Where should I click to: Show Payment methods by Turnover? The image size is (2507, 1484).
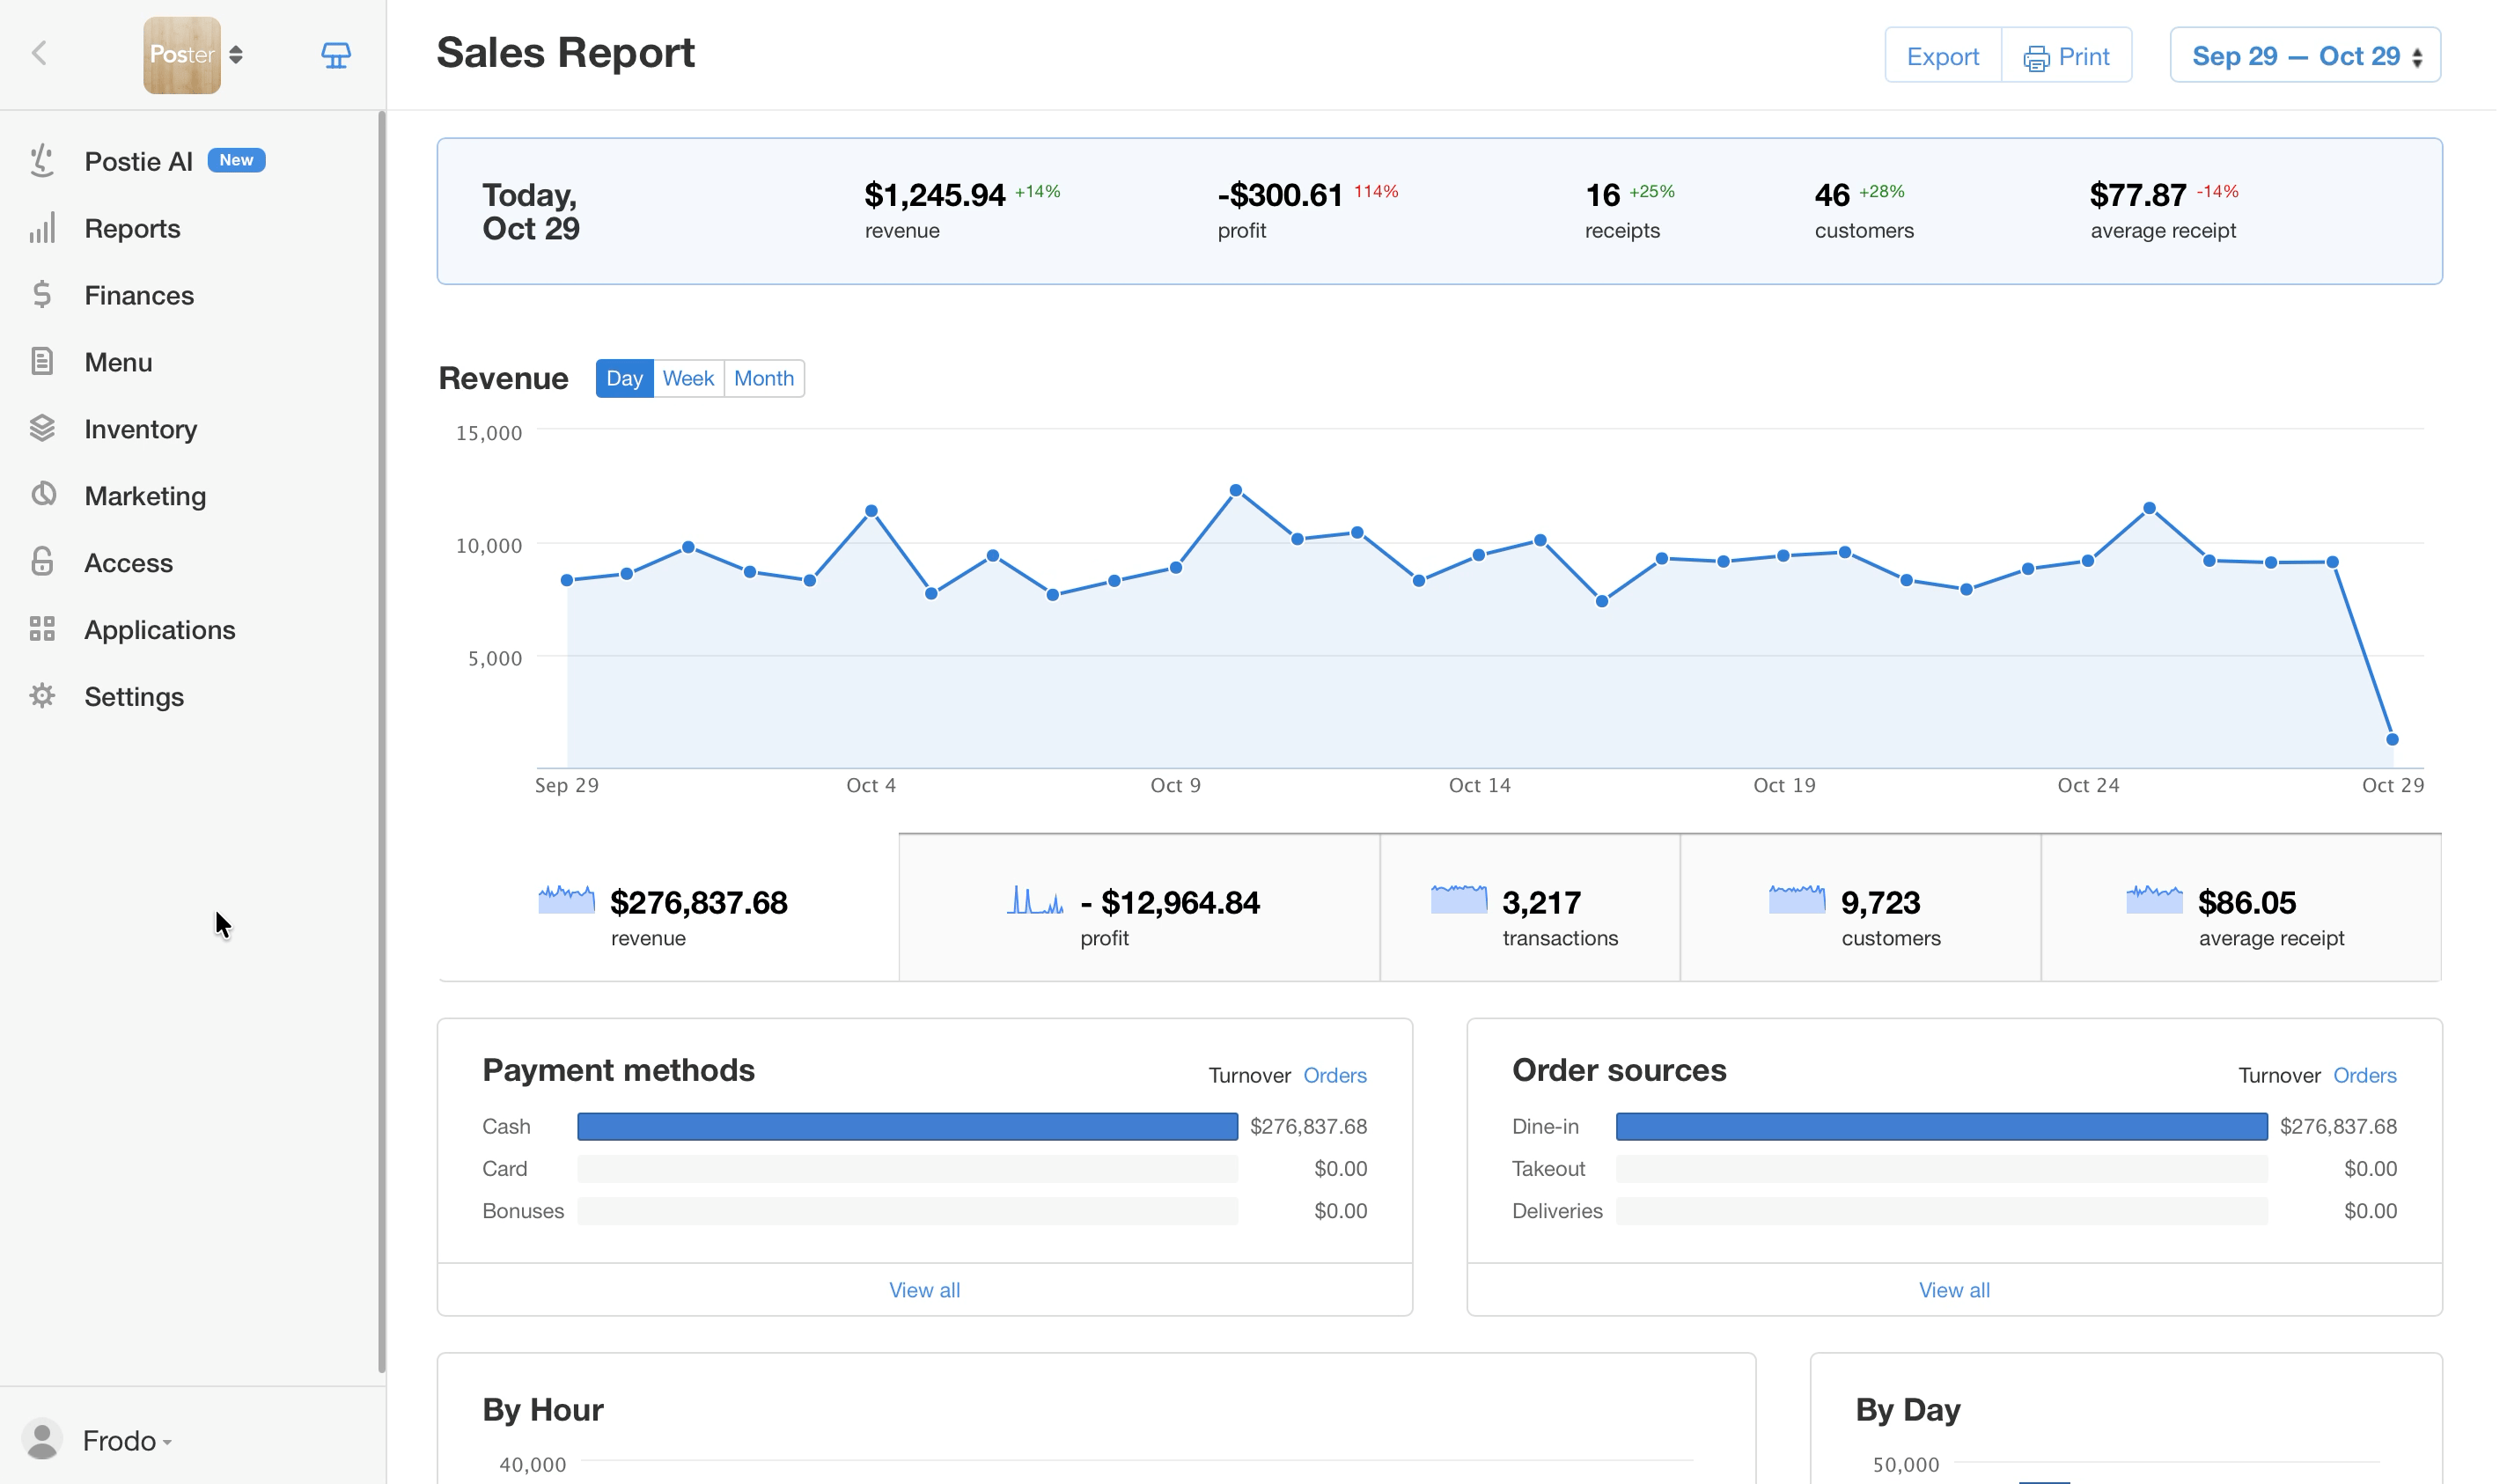[x=1249, y=1075]
